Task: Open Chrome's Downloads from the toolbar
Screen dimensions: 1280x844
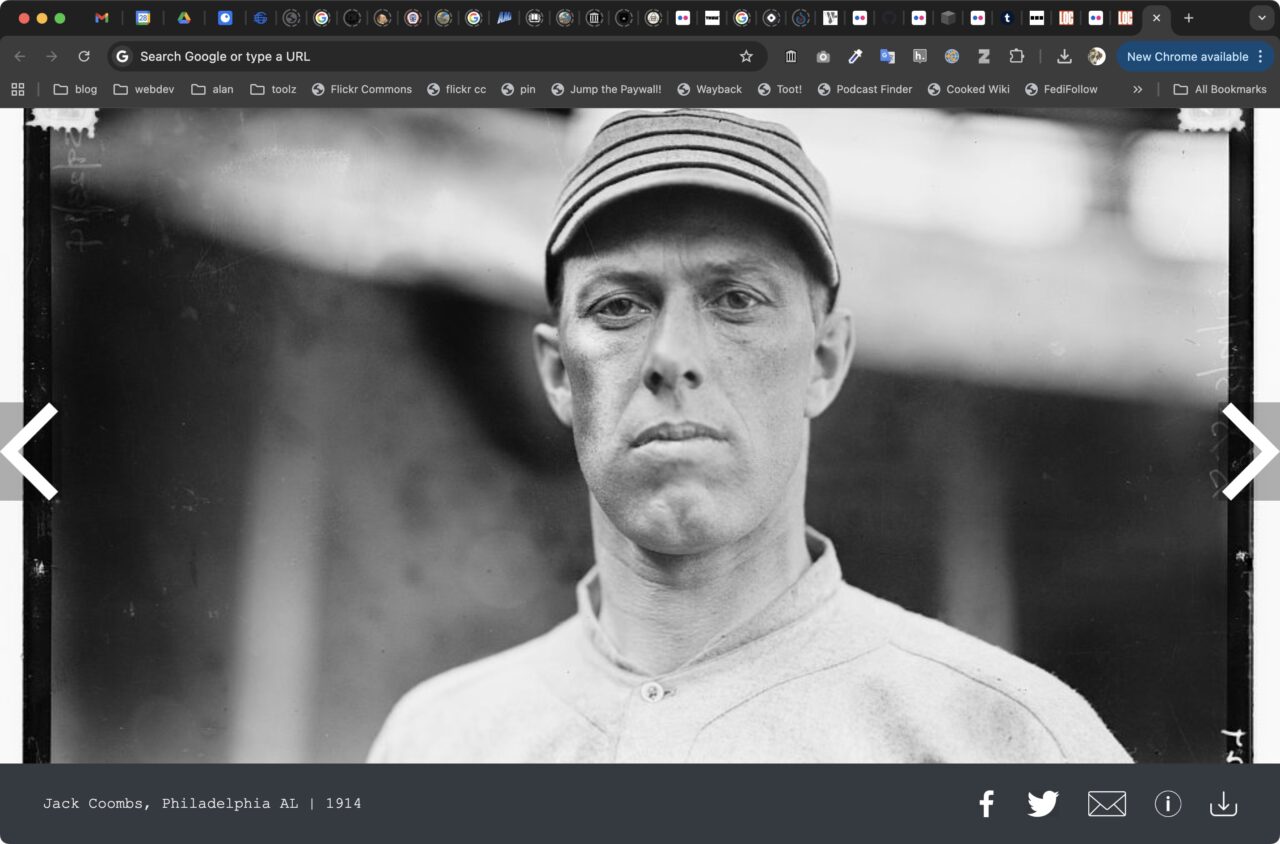Action: pyautogui.click(x=1064, y=57)
